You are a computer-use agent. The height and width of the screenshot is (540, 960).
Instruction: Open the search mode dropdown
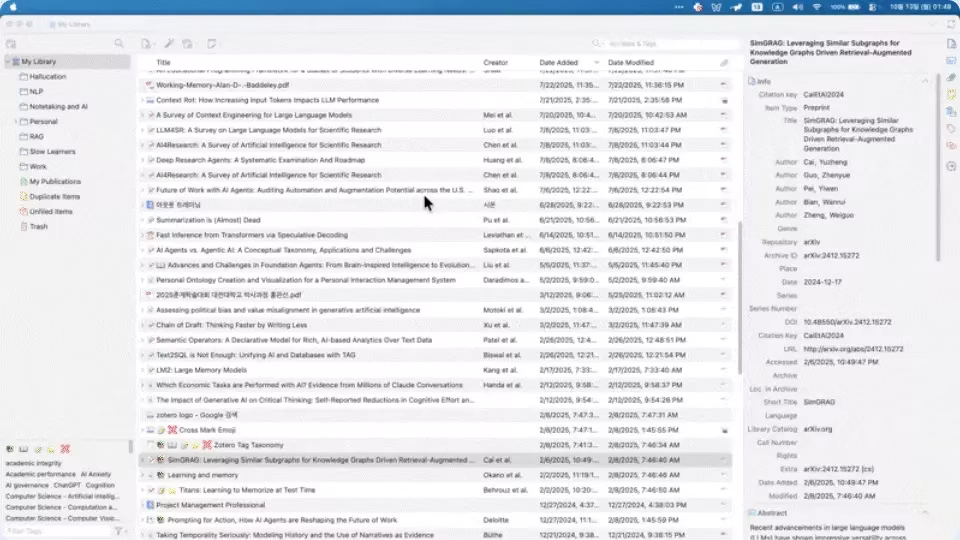point(597,44)
